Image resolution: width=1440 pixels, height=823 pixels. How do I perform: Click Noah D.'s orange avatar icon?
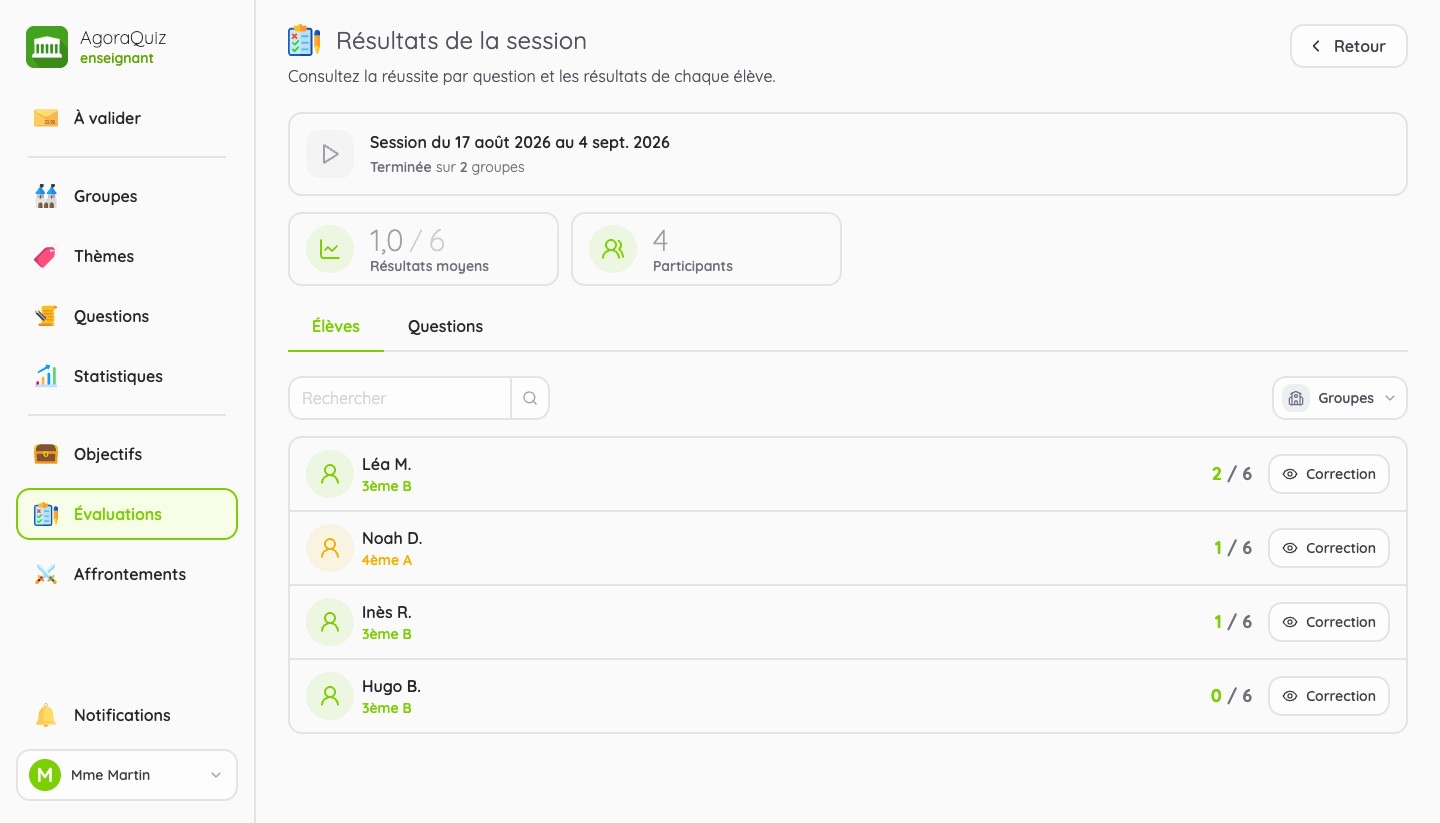[x=330, y=548]
